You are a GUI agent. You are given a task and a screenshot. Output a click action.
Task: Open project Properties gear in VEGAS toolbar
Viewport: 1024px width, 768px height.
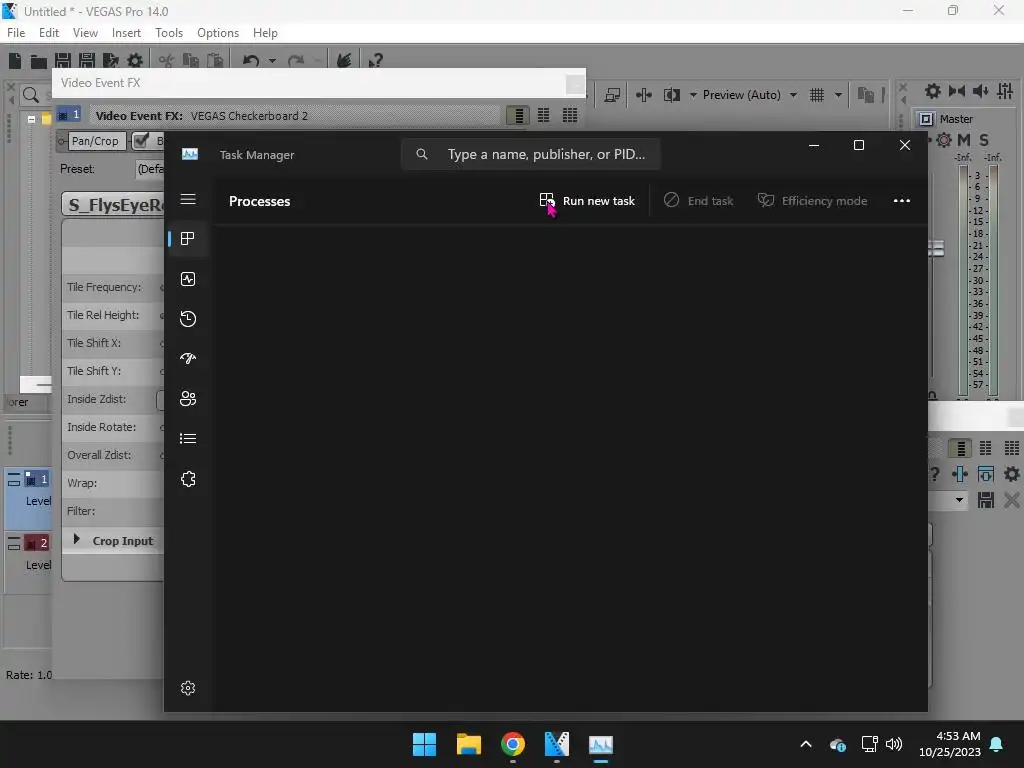135,61
